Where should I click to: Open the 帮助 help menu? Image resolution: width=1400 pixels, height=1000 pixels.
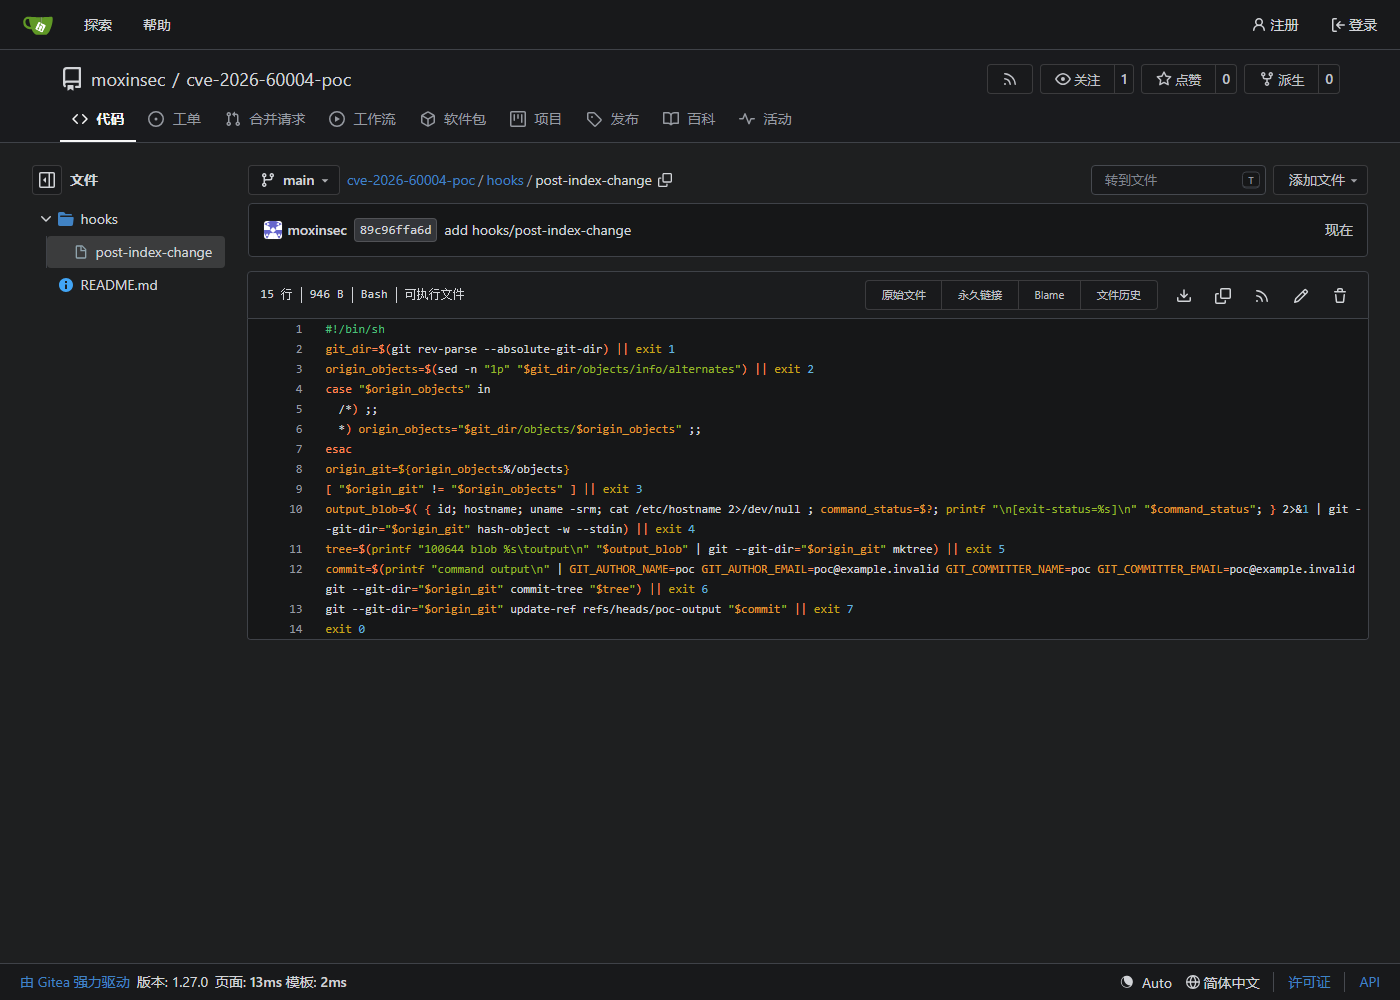(157, 25)
